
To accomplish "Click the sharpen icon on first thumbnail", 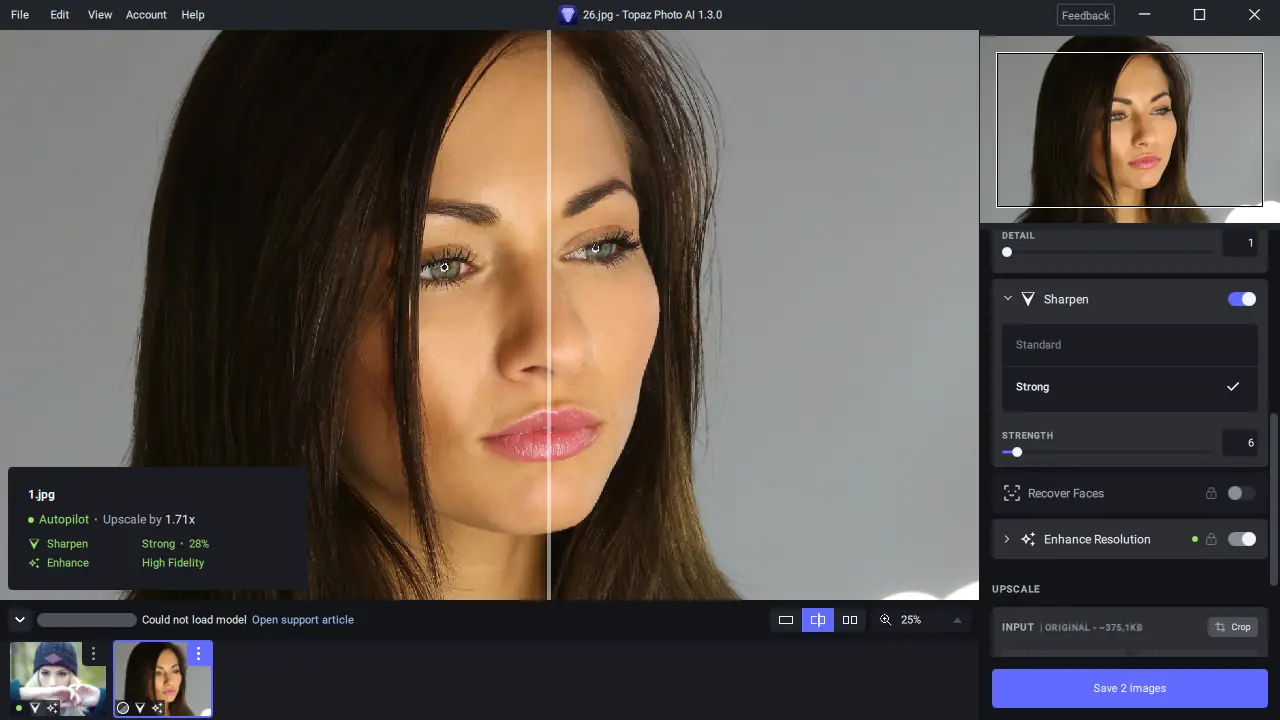I will pyautogui.click(x=35, y=708).
